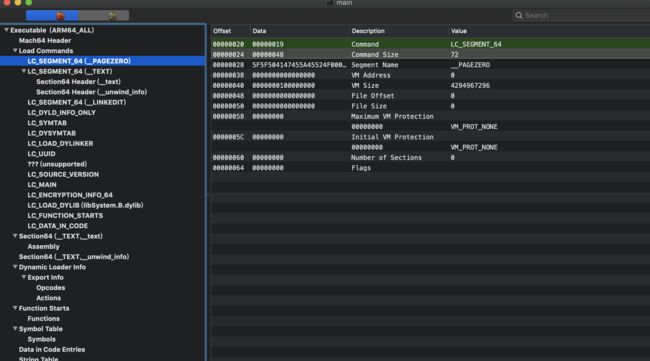
Task: Collapse the Symbol Table node
Action: click(15, 329)
